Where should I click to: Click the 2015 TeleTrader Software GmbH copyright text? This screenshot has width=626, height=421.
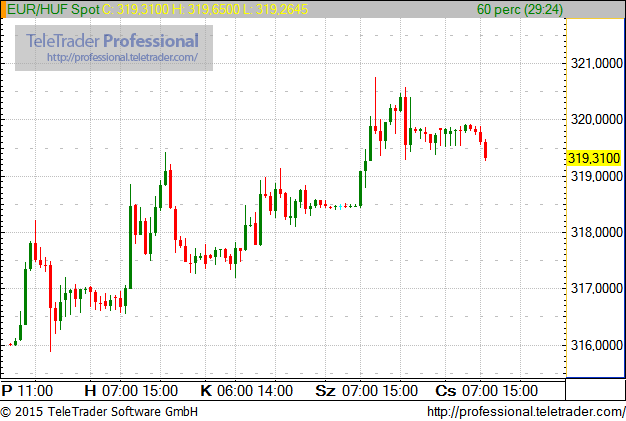click(99, 411)
